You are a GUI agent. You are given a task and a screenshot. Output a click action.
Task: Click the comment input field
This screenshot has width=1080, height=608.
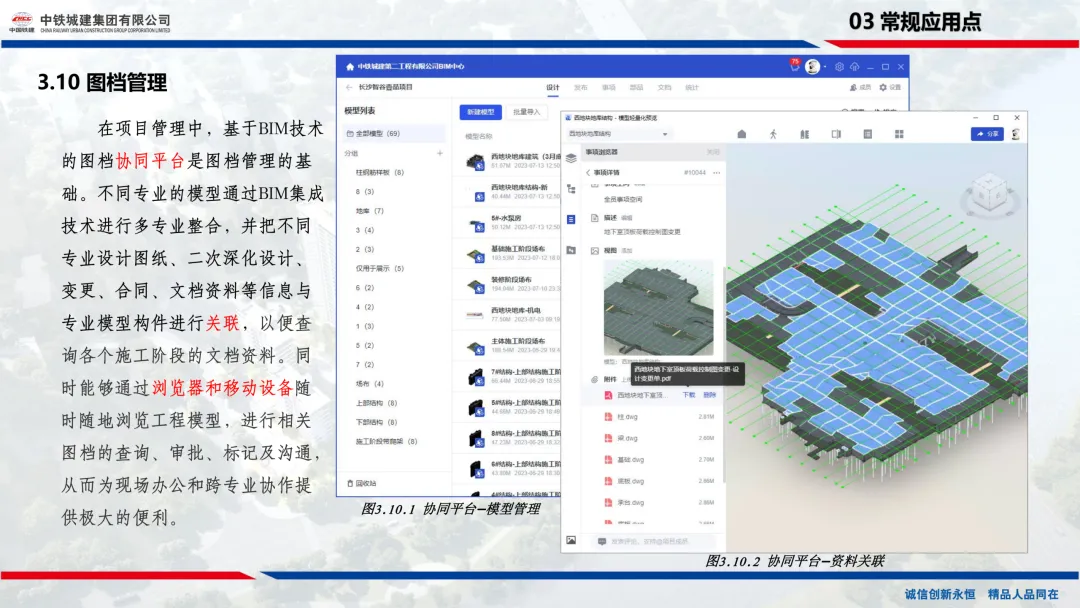coord(658,542)
